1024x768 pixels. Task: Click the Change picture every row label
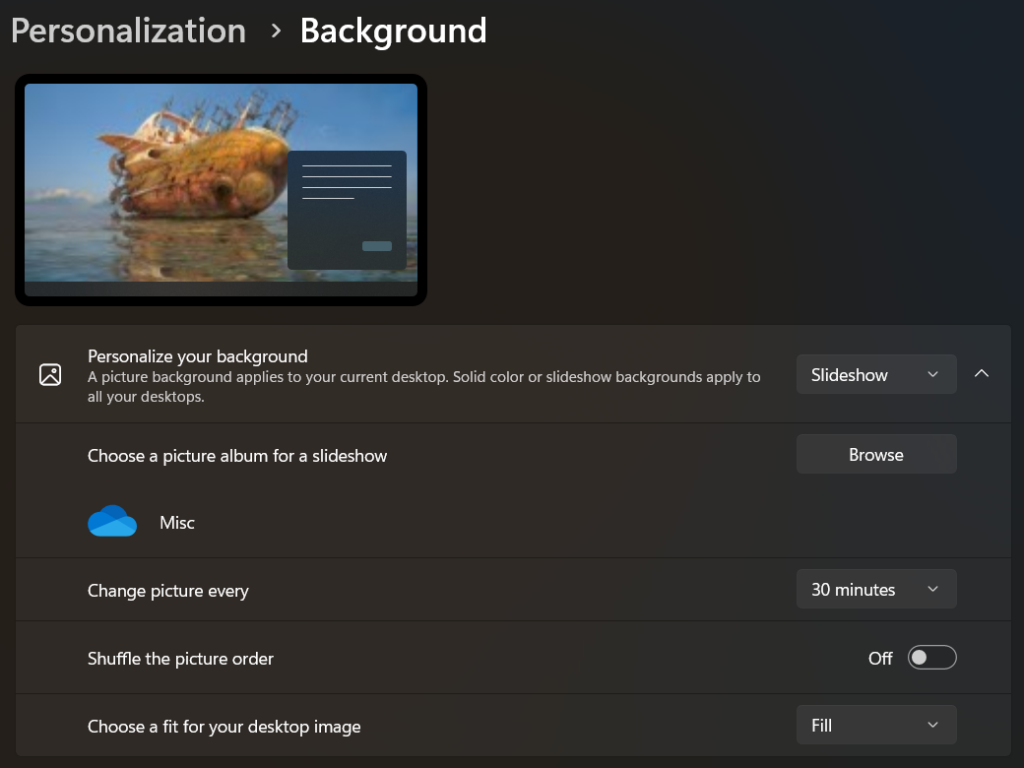point(168,590)
